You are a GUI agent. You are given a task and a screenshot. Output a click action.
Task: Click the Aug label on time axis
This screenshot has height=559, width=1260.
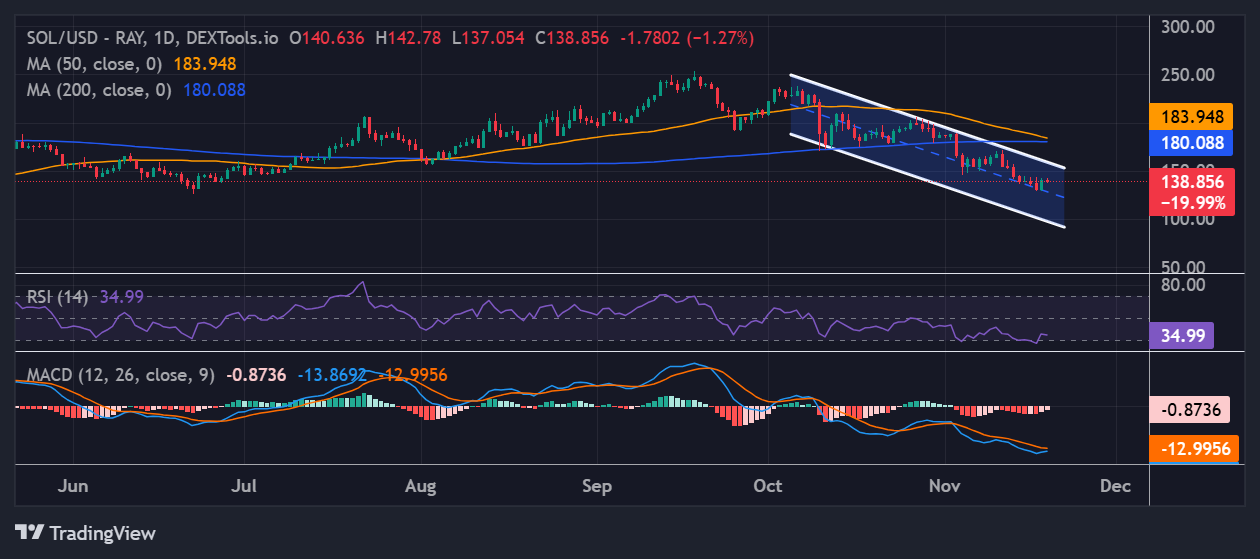point(421,486)
